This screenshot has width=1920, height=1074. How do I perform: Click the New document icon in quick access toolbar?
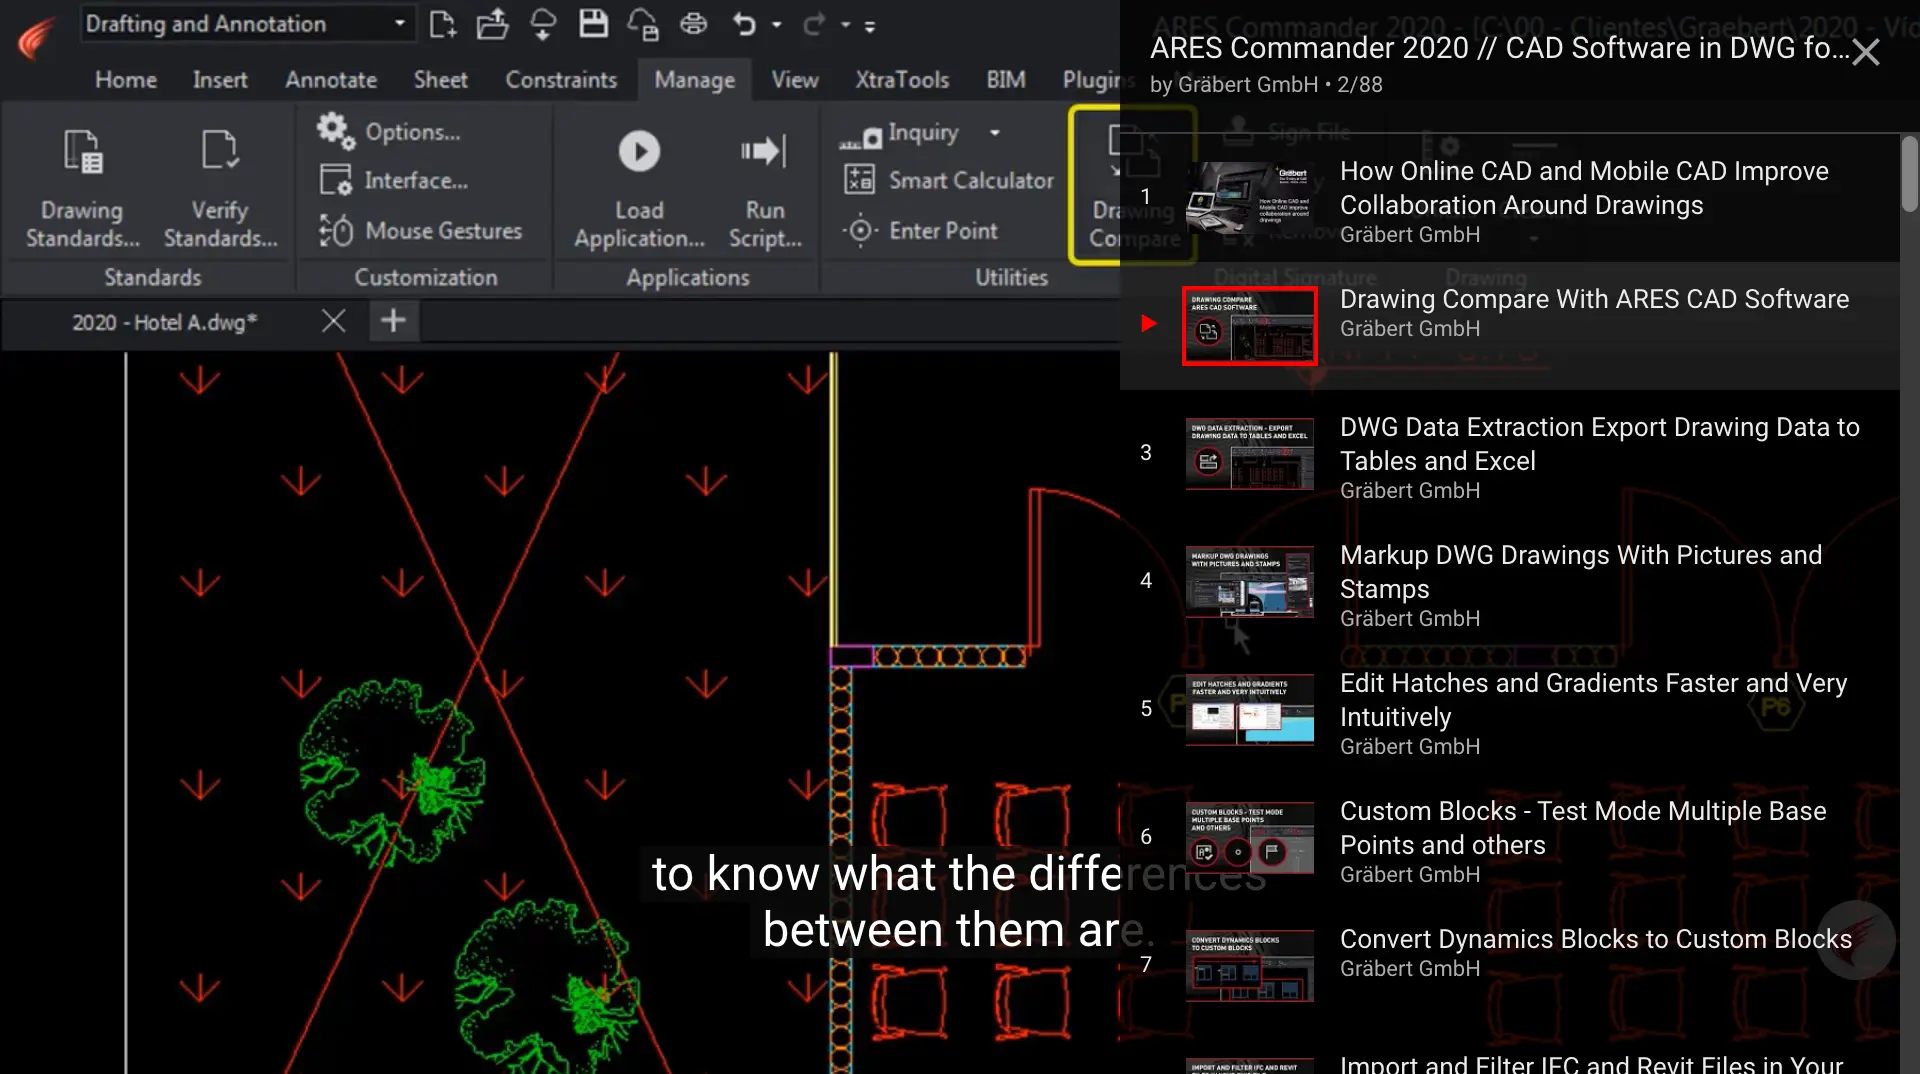click(442, 24)
